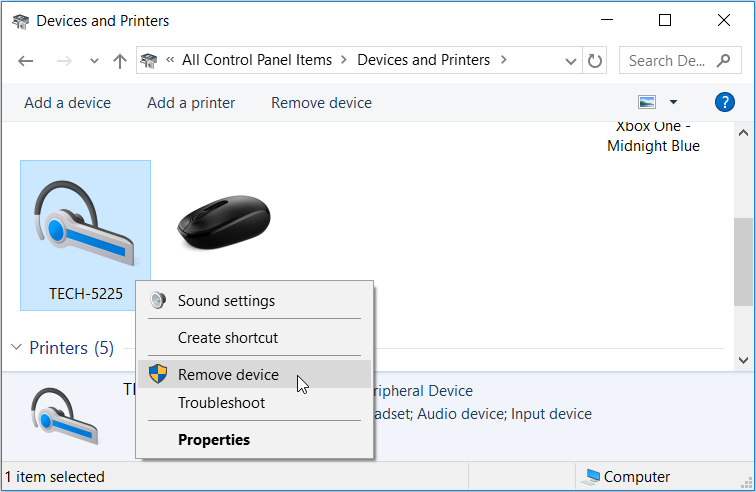Screen dimensions: 756x492
Task: Choose Remove device from context menu
Action: (228, 375)
